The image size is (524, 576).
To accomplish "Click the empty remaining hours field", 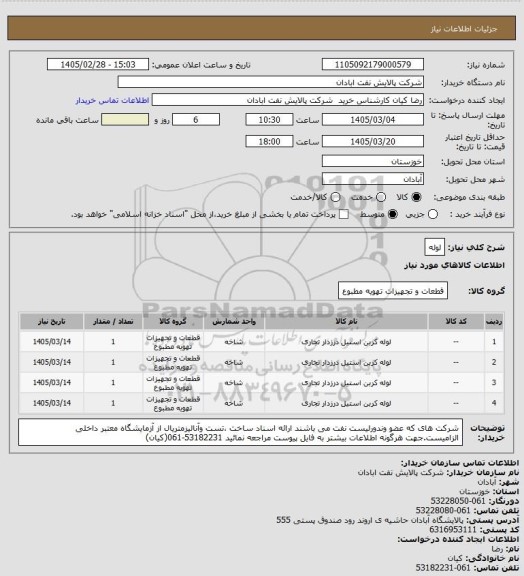I will click(125, 120).
